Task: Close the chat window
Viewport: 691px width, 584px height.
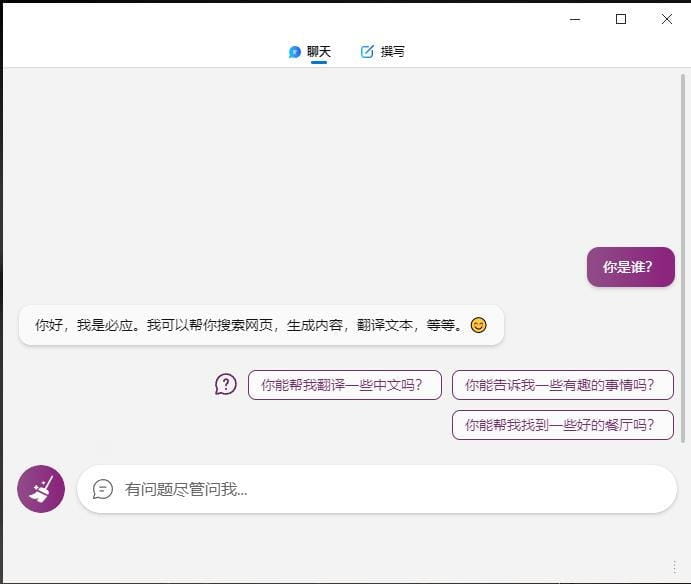Action: point(667,19)
